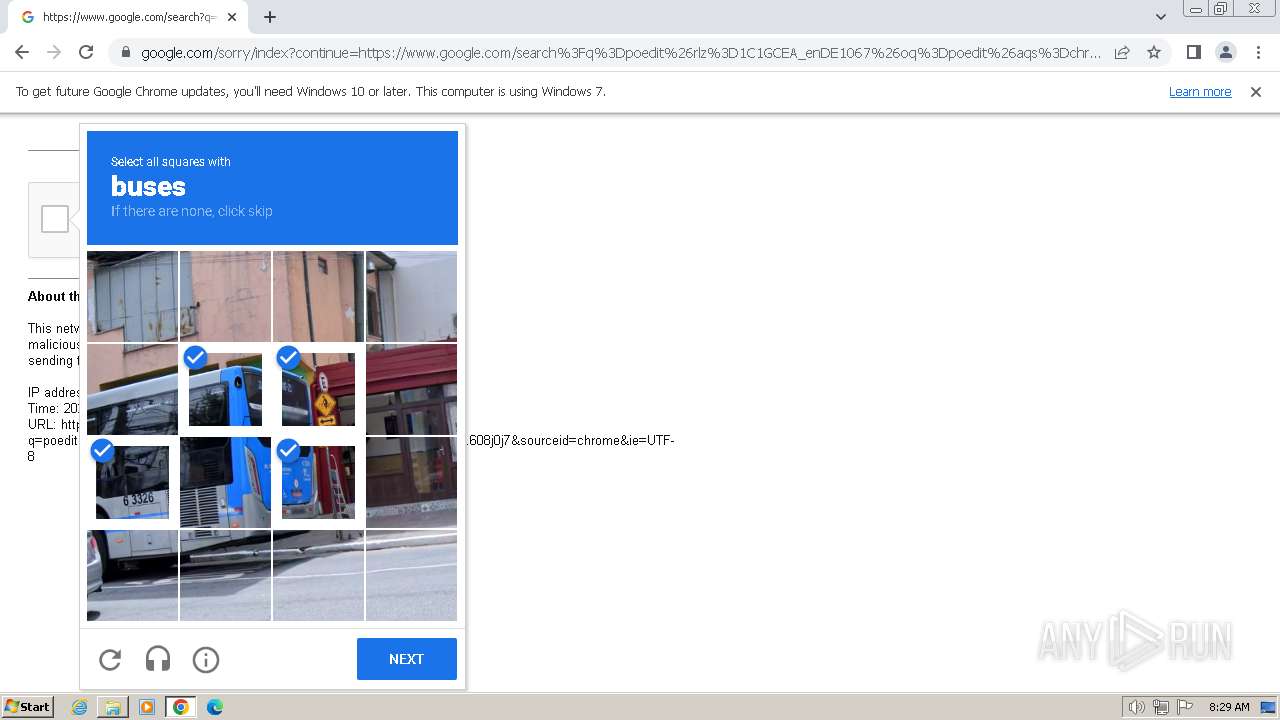
Task: Open network status tray icon
Action: 1161,707
